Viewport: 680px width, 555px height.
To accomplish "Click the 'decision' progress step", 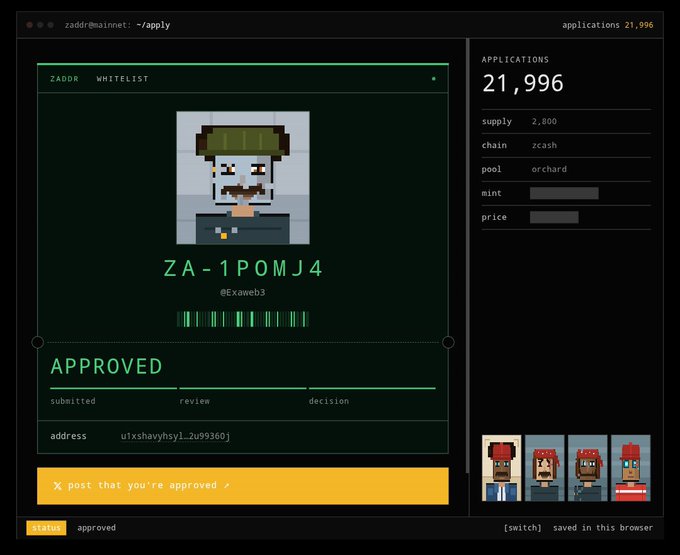I will (329, 401).
